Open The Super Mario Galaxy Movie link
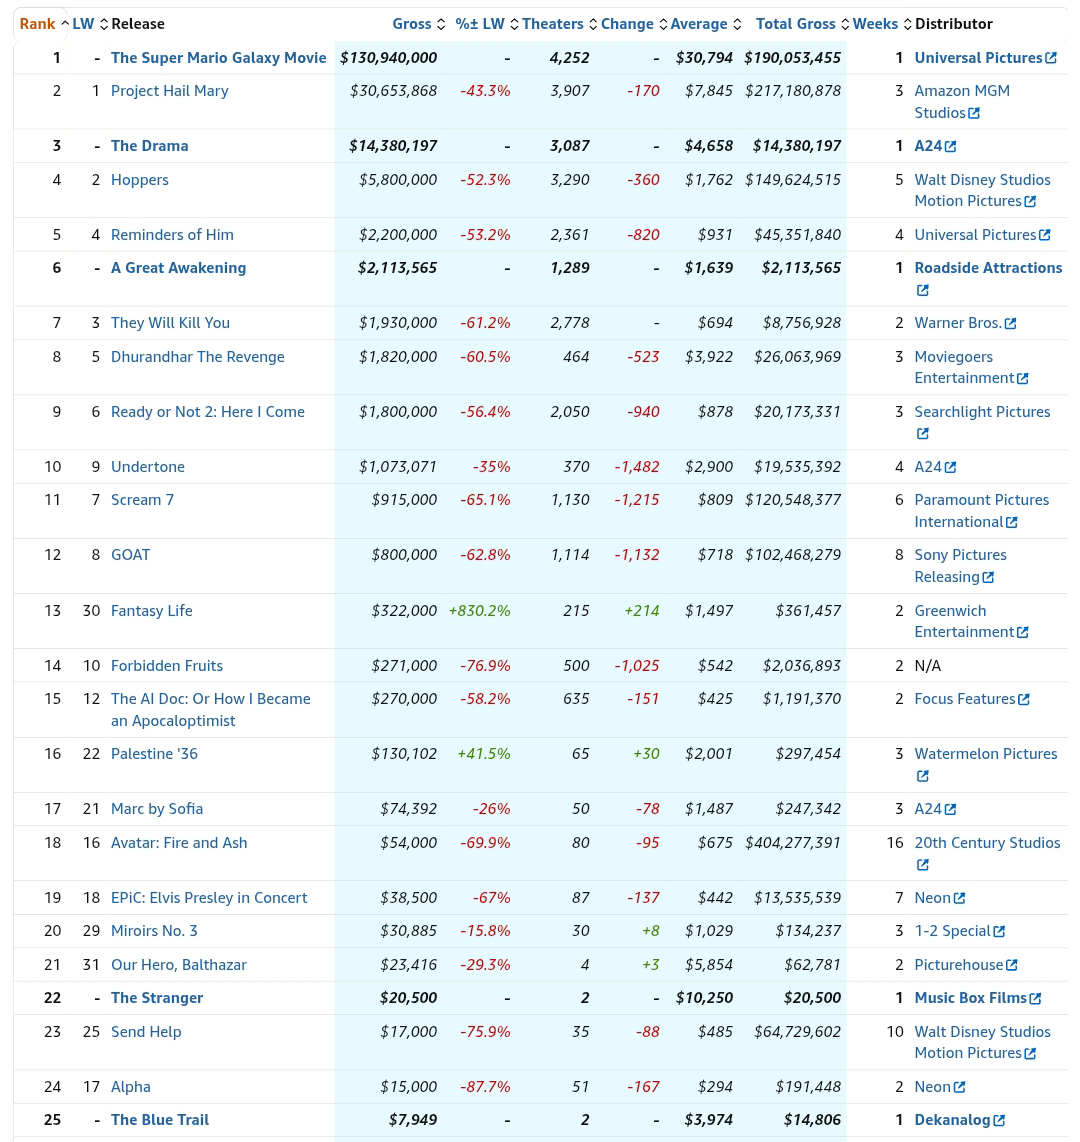Screen dimensions: 1080x1142 (x=219, y=58)
